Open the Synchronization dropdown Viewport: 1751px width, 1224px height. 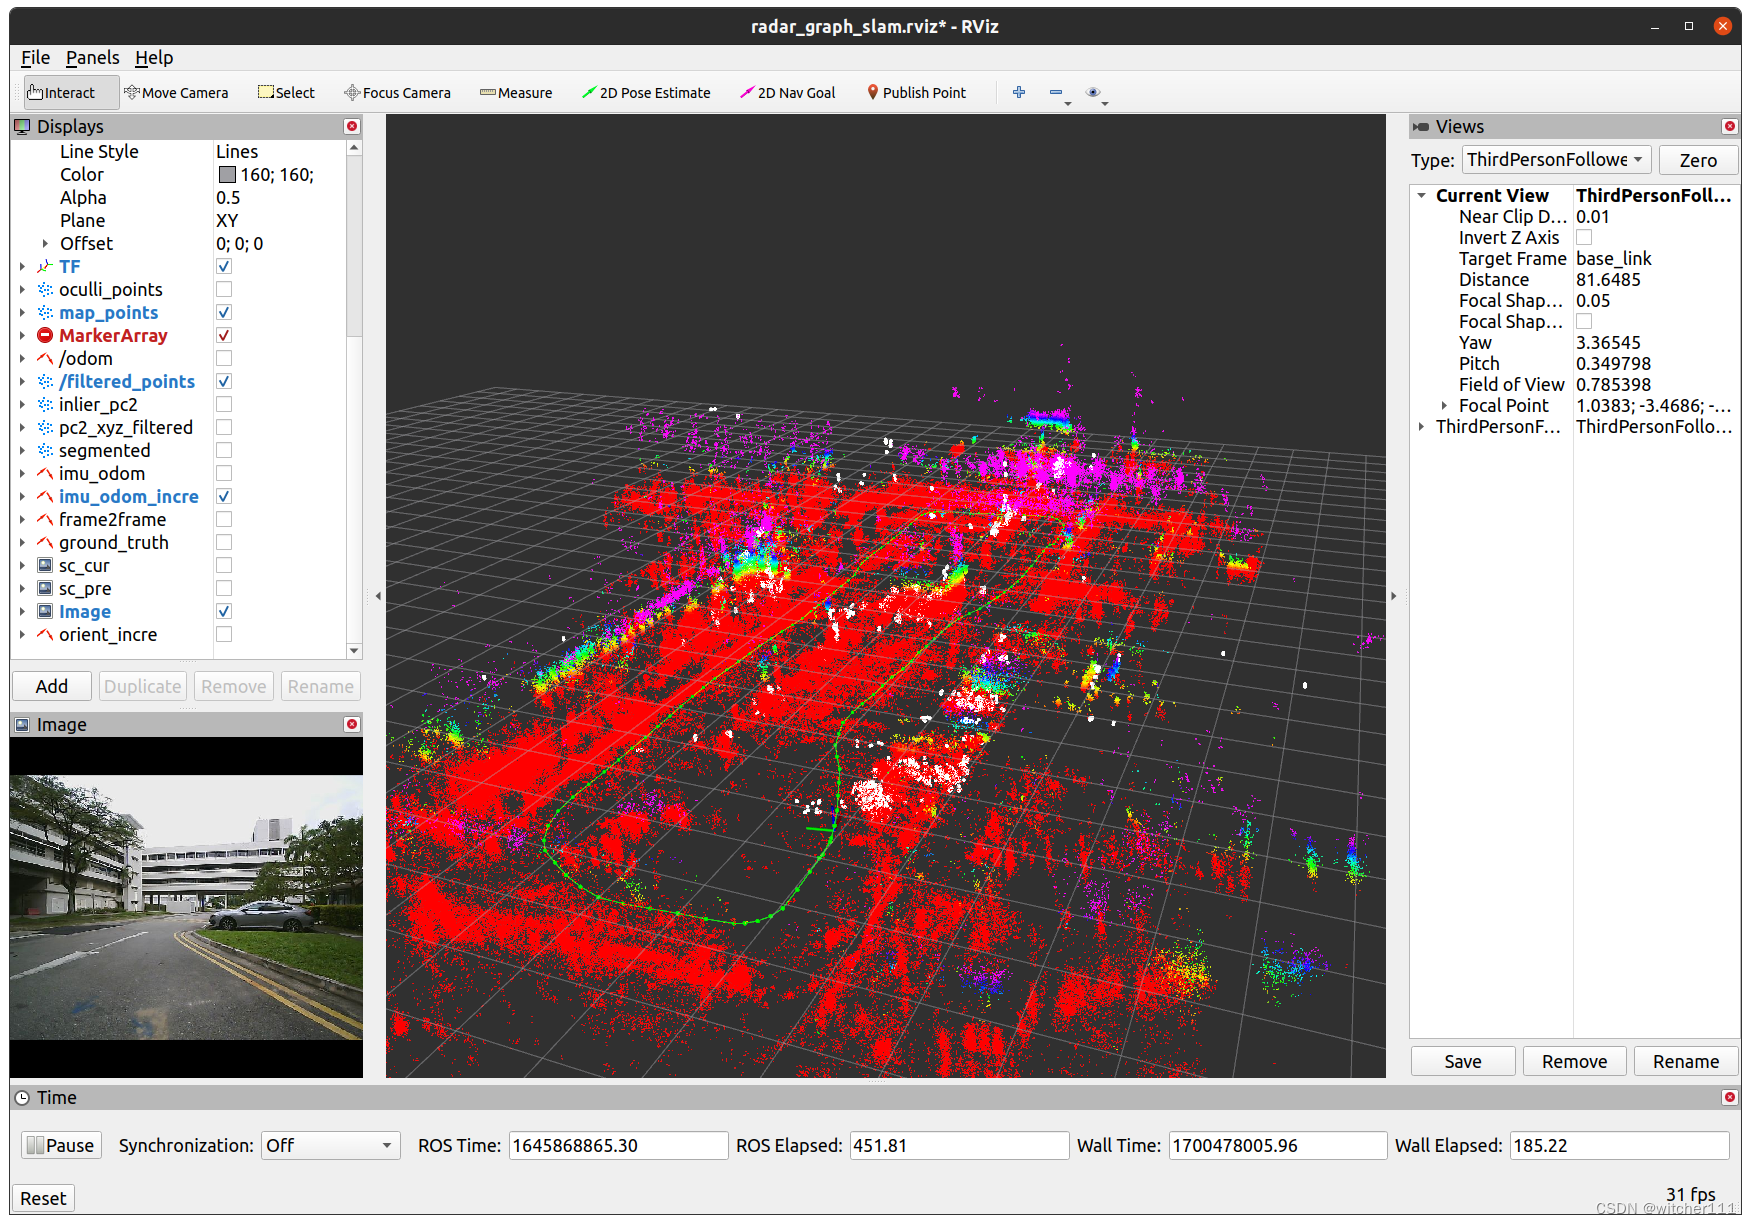coord(330,1145)
